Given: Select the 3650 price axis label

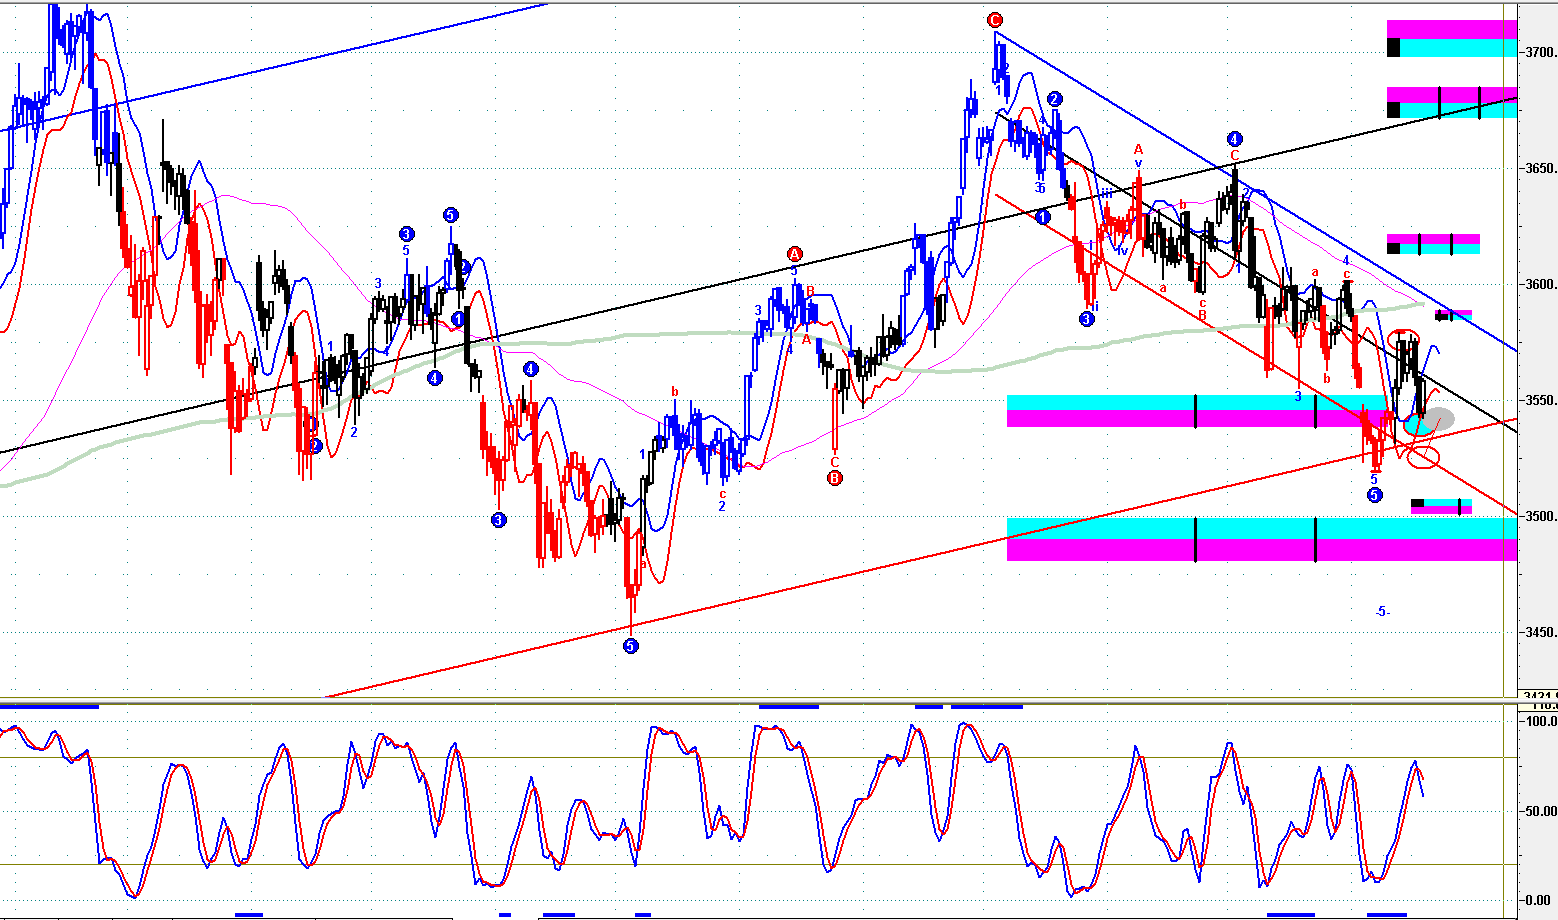Looking at the screenshot, I should coord(1542,168).
